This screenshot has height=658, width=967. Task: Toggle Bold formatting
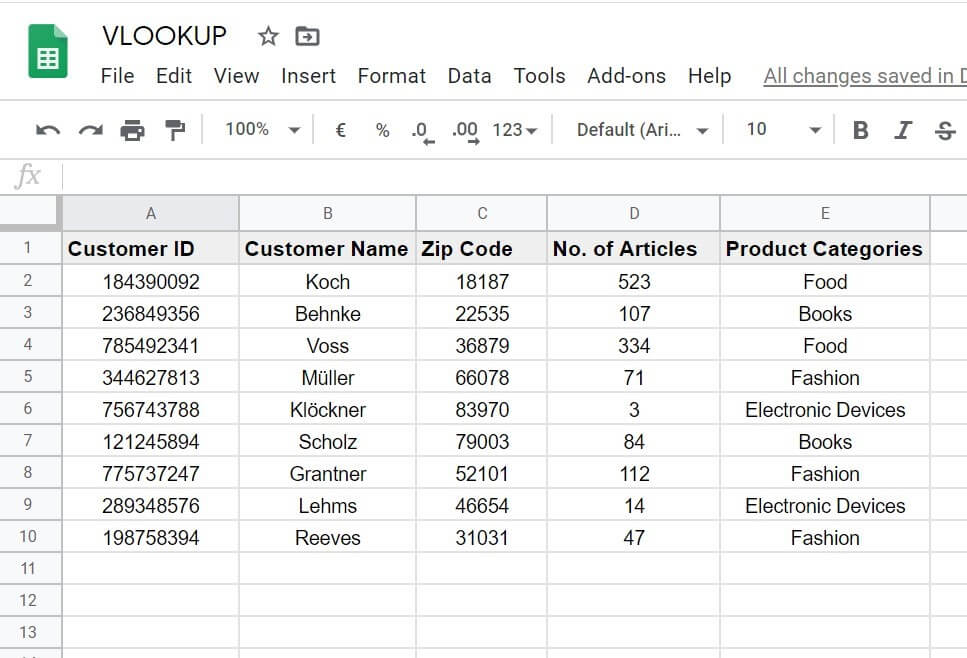(x=860, y=130)
